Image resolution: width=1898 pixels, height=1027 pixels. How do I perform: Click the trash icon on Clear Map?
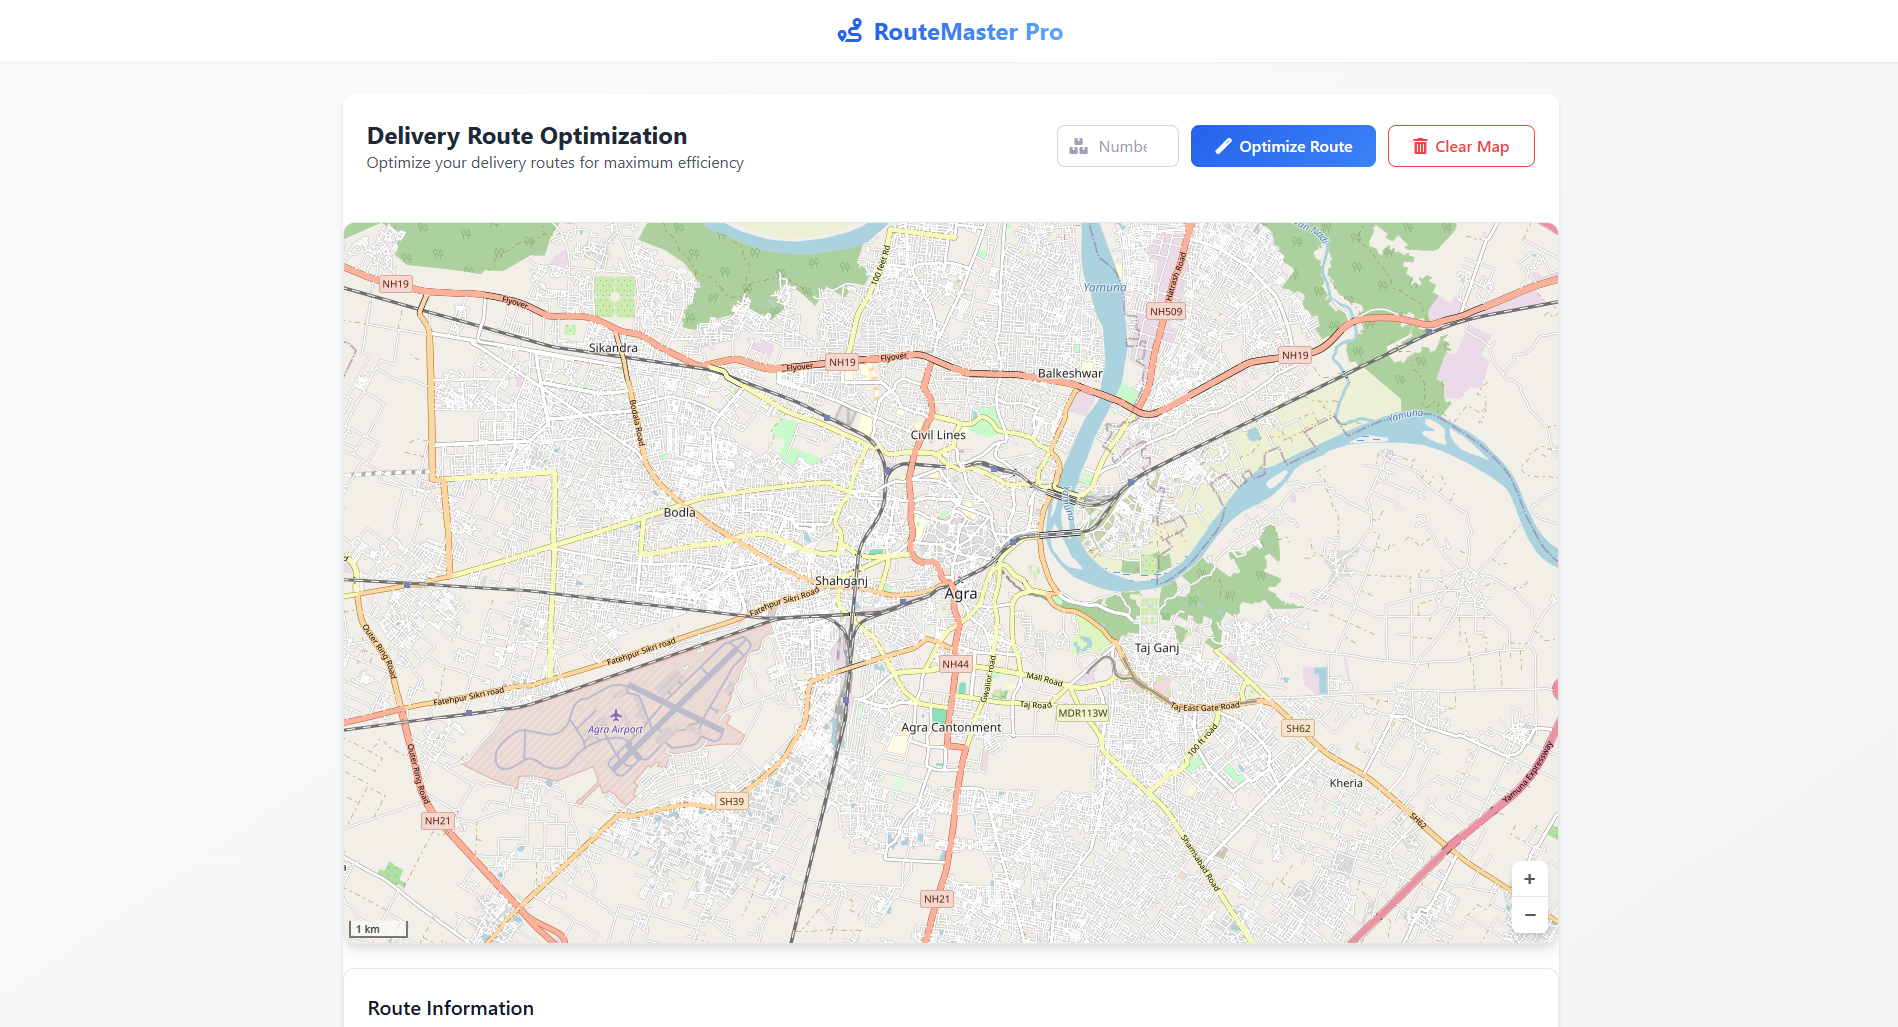click(1420, 146)
